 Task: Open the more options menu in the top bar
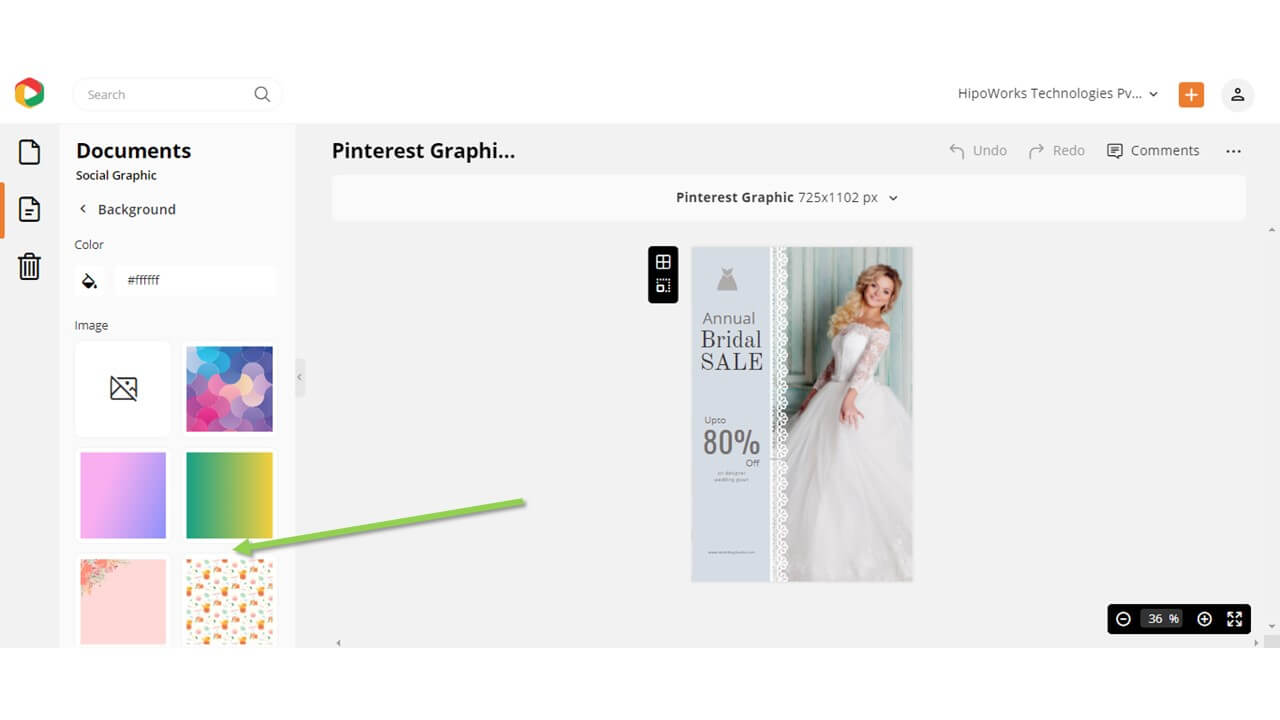(x=1233, y=150)
